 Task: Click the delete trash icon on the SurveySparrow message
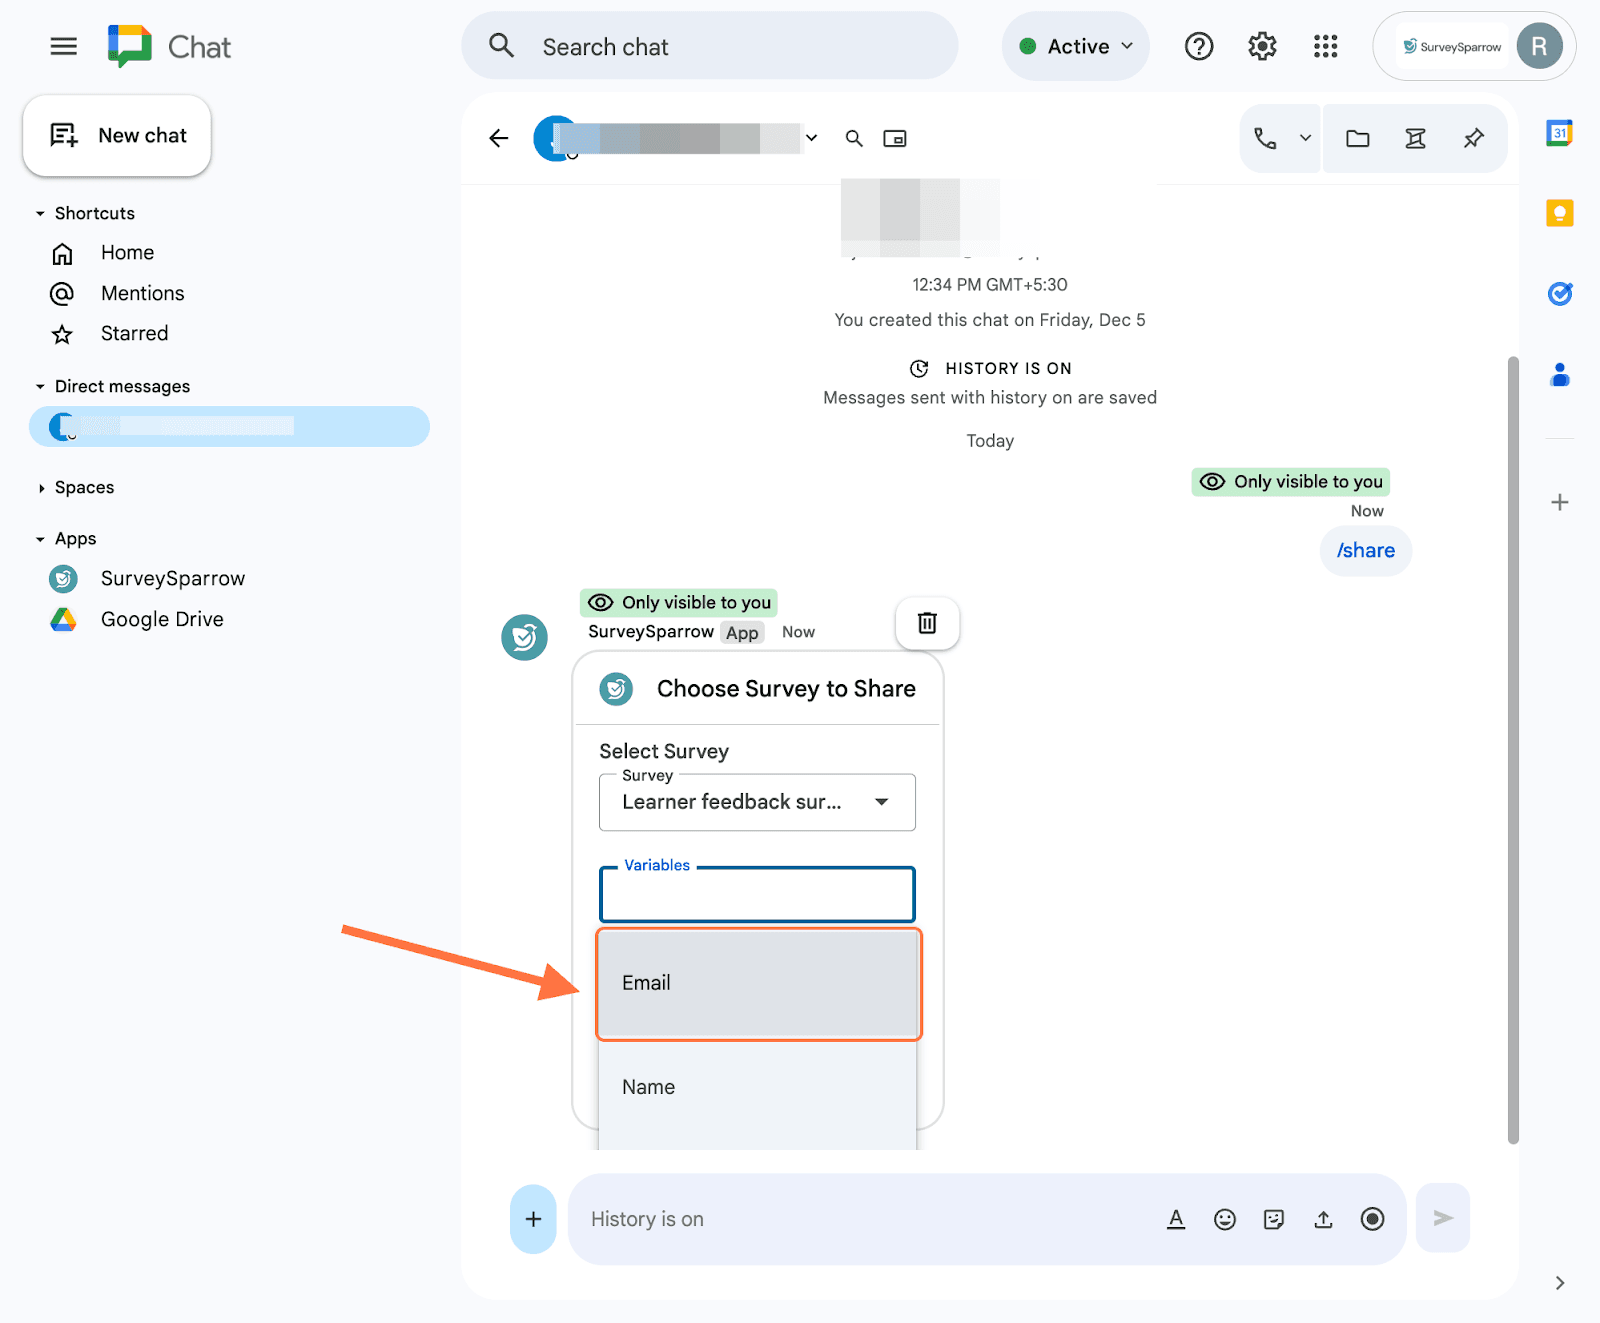click(927, 623)
